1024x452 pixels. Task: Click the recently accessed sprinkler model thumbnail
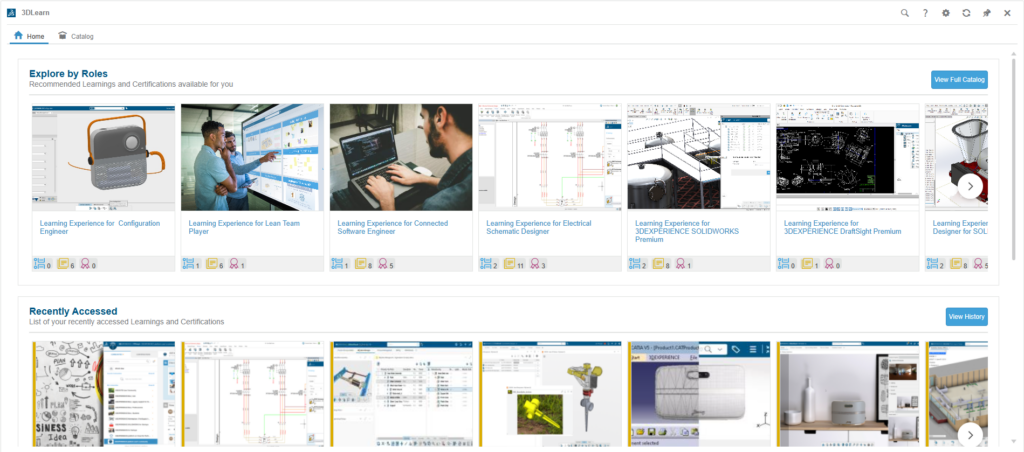tap(550, 394)
